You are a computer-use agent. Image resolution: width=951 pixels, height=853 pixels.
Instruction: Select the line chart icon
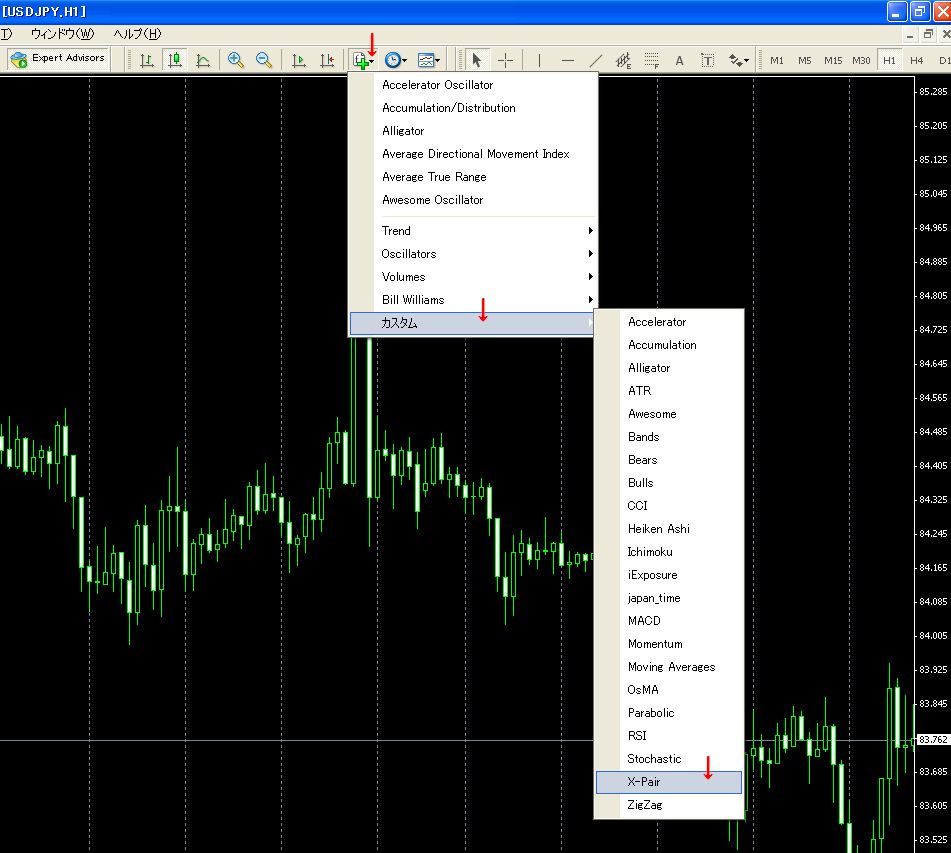203,60
